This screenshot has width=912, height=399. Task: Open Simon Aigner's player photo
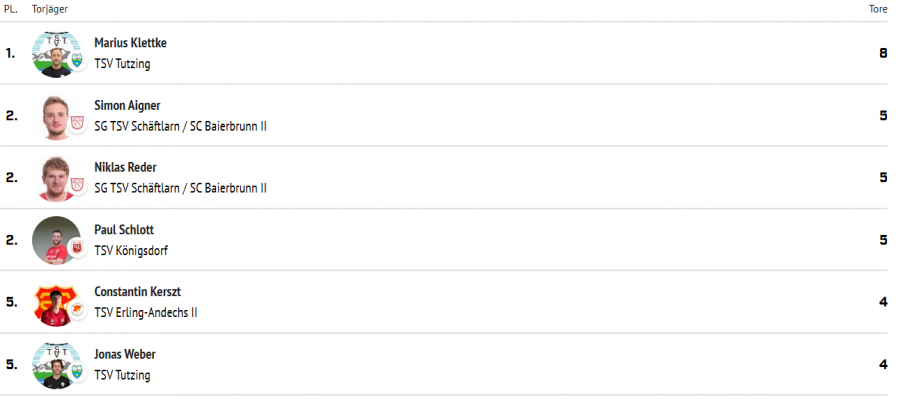click(x=56, y=117)
